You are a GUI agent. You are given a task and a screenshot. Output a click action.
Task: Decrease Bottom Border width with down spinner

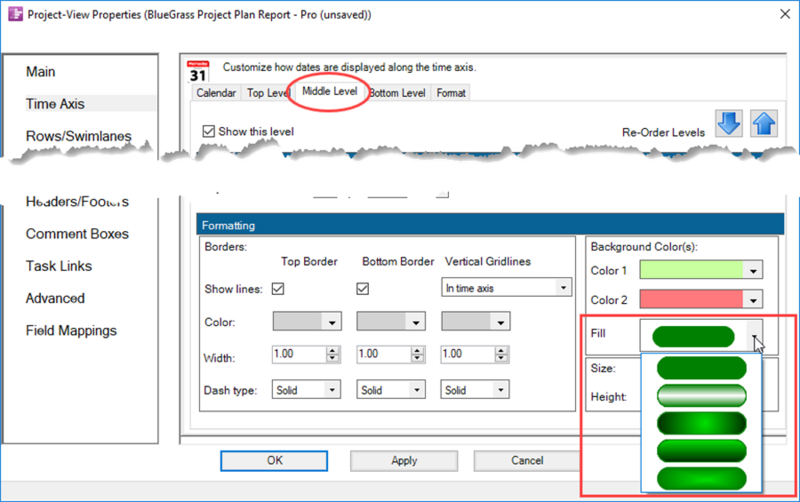click(417, 358)
